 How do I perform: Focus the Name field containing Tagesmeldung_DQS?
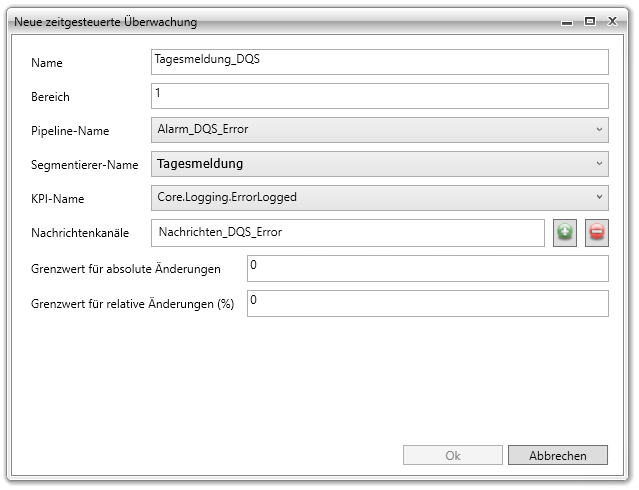click(380, 62)
